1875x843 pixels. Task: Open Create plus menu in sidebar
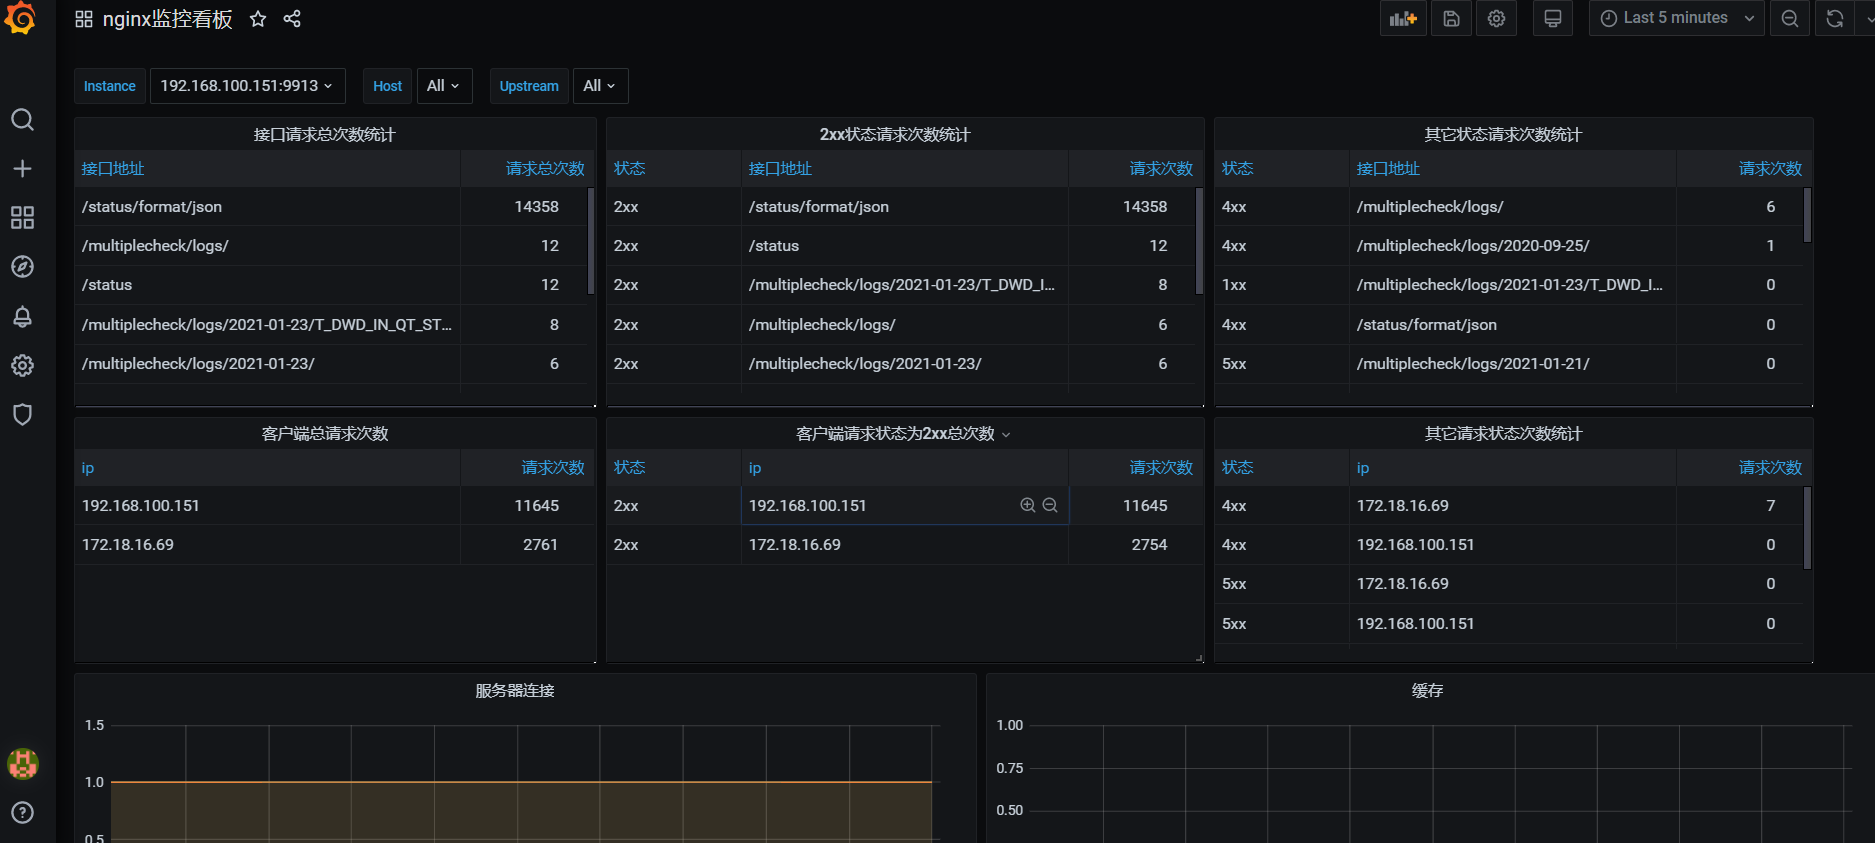point(22,169)
